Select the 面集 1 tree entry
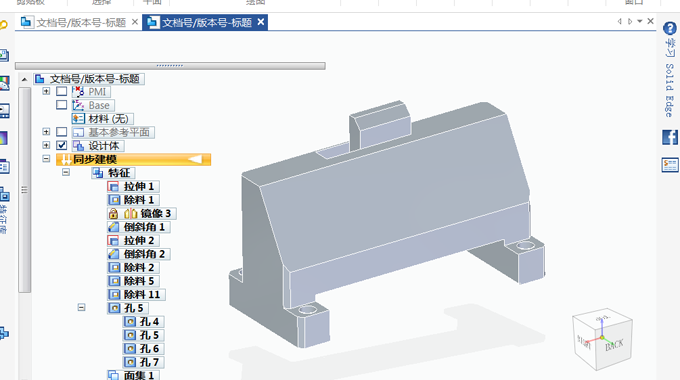680x380 pixels. (134, 375)
